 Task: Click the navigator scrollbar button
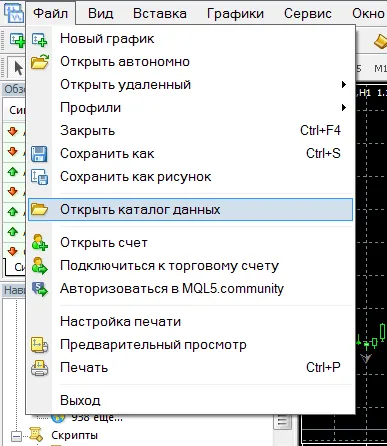tap(282, 422)
